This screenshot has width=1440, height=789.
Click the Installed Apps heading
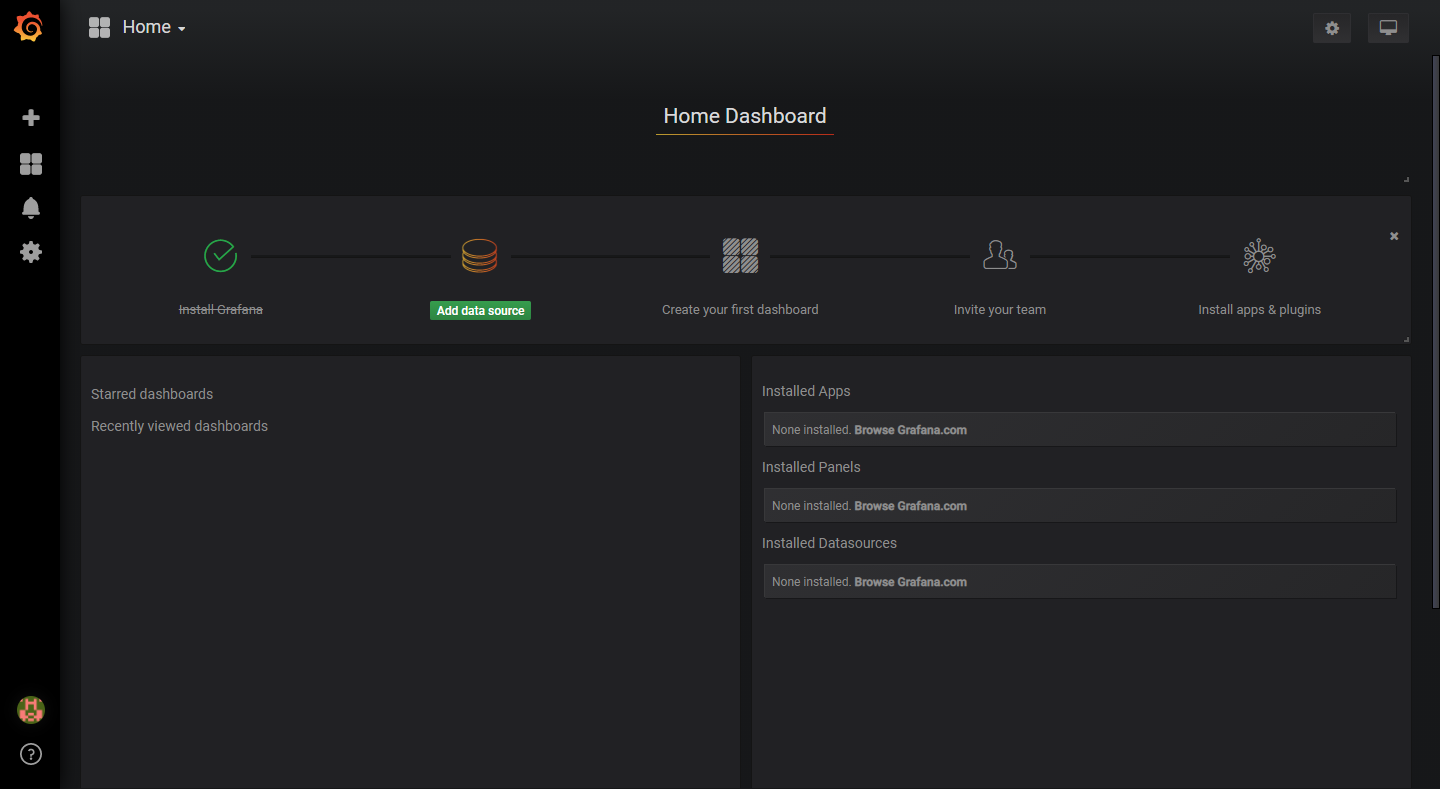pyautogui.click(x=806, y=391)
